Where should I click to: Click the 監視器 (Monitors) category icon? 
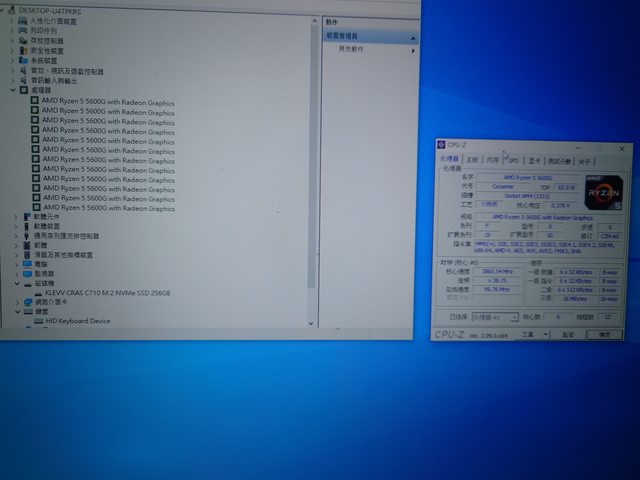click(x=26, y=273)
